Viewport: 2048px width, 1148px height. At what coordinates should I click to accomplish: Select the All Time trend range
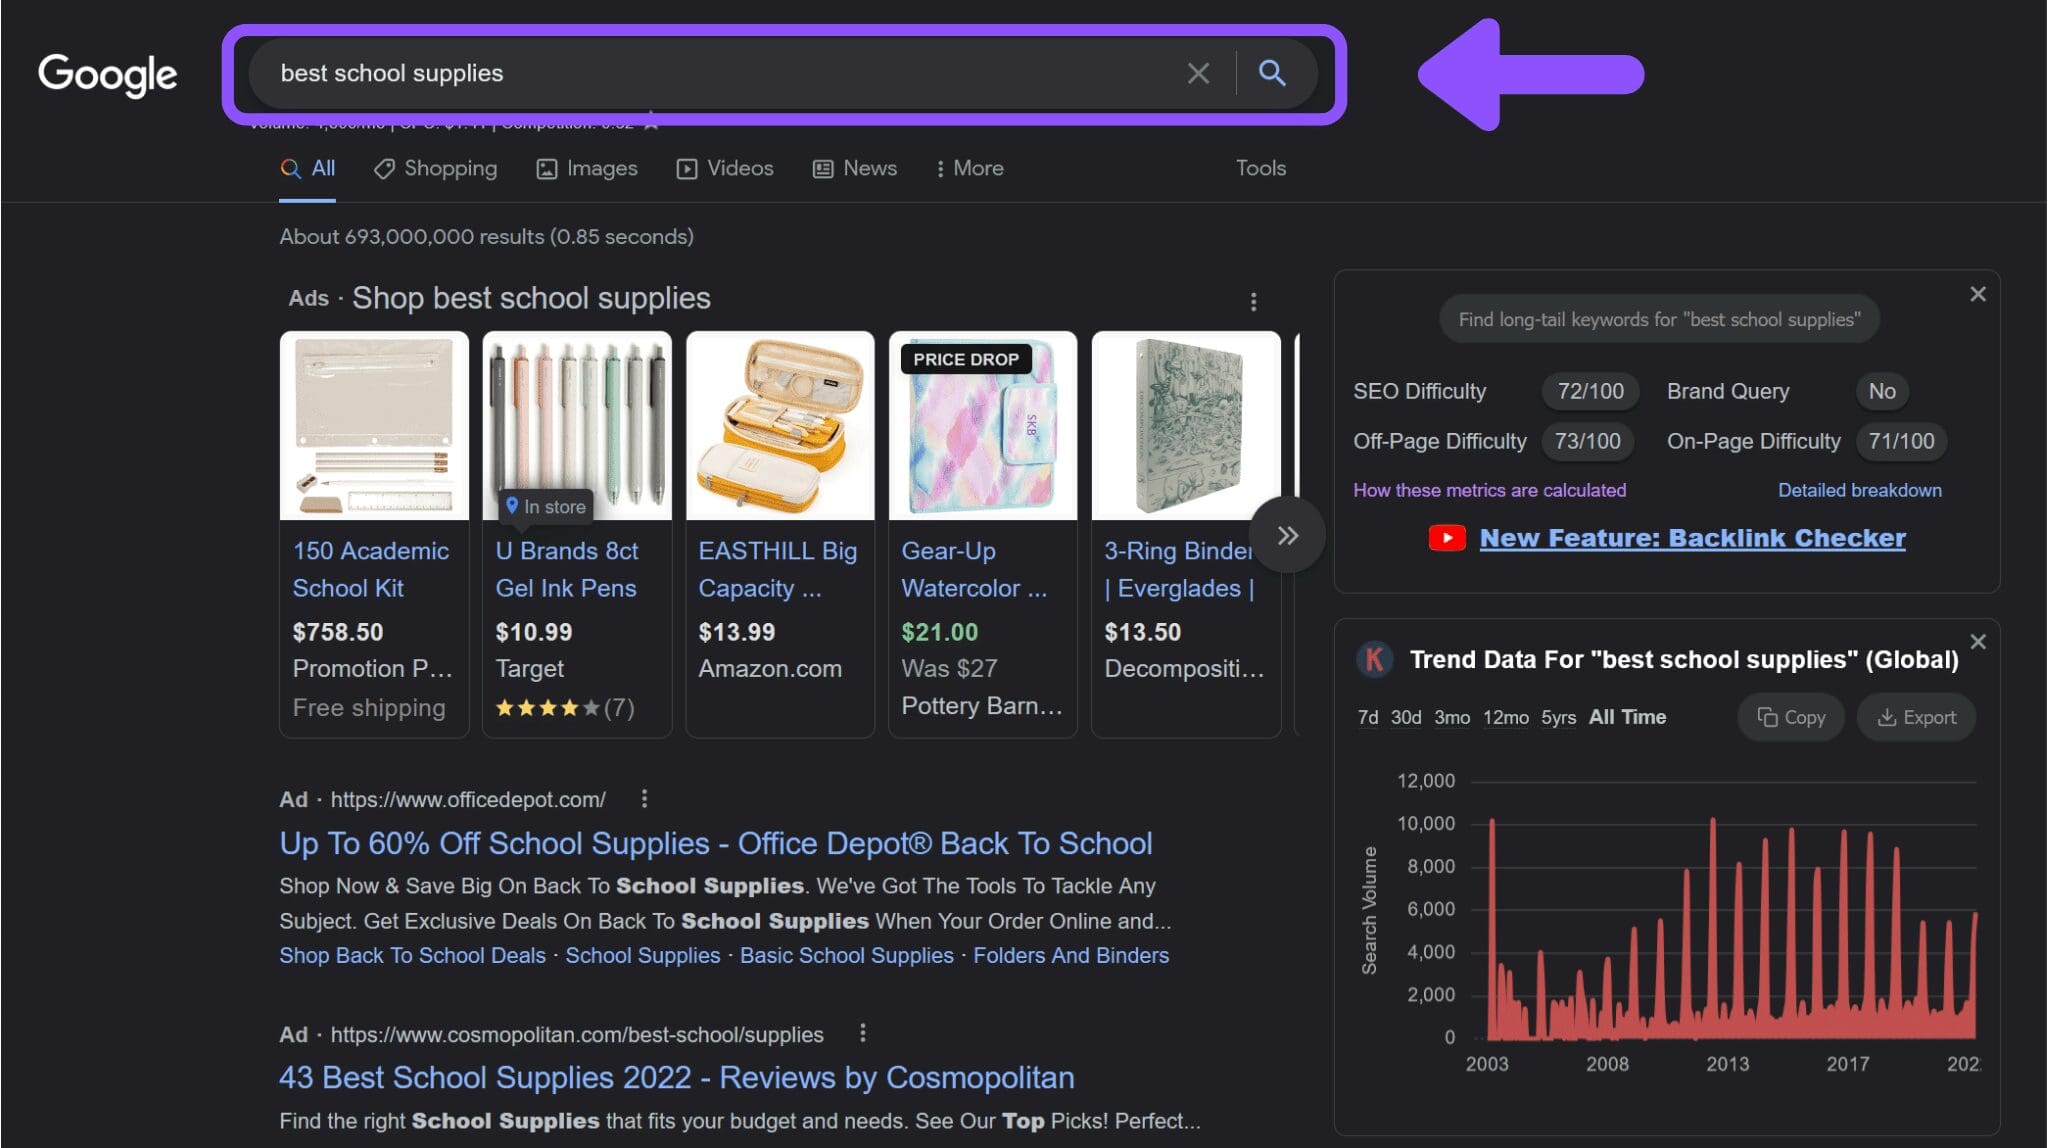click(x=1627, y=717)
